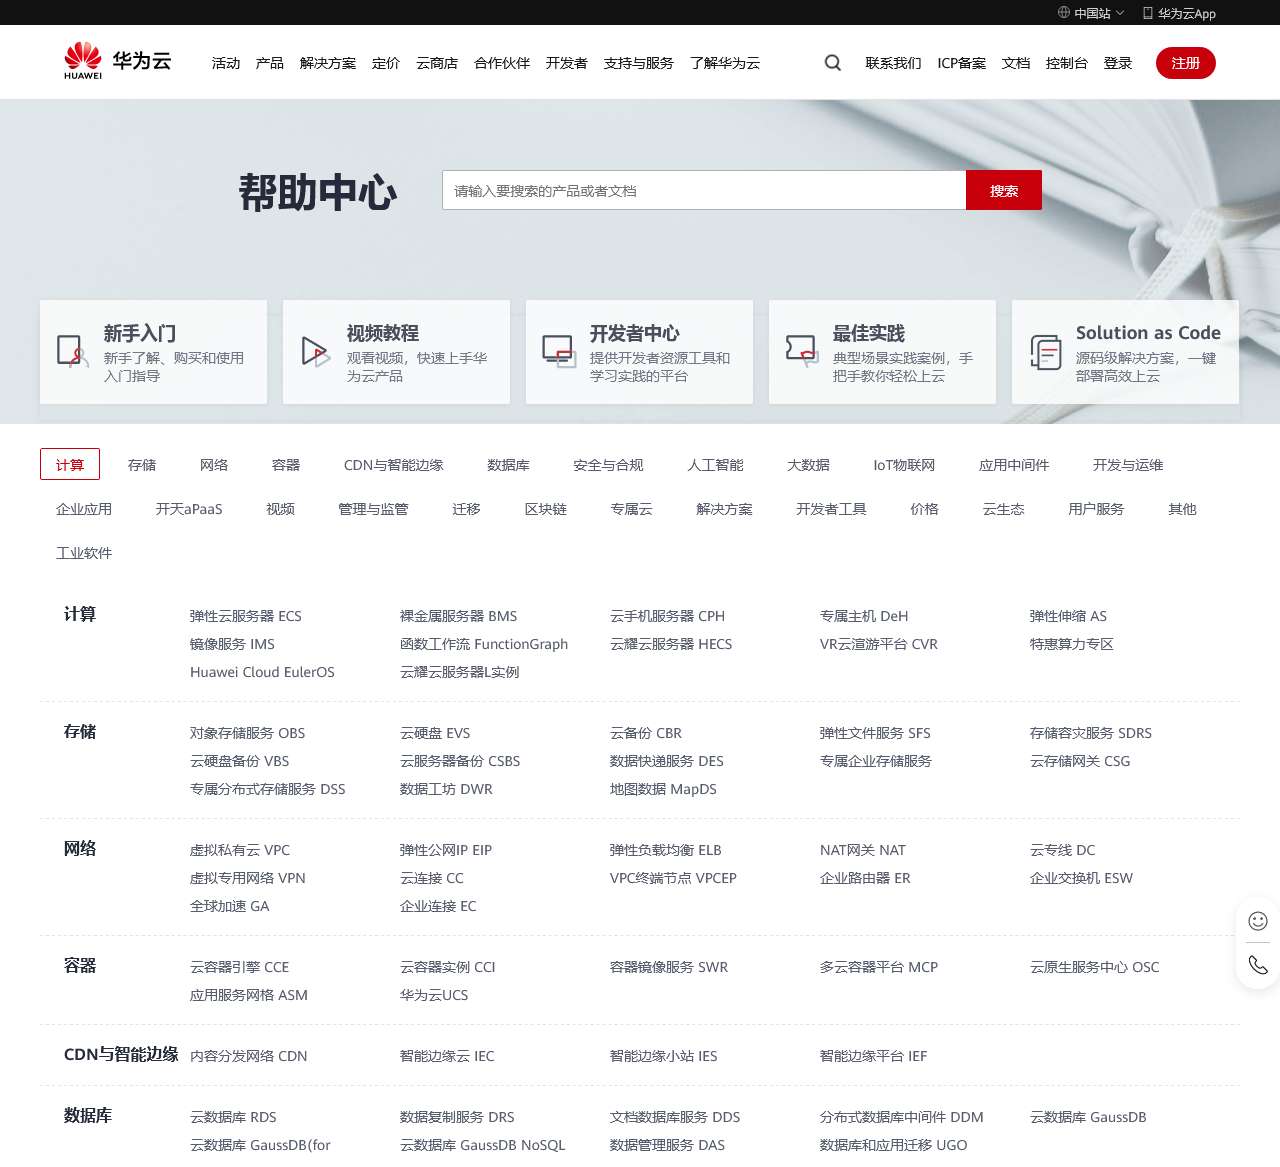Screen dimensions: 1280x1167
Task: Click the globe icon next to 中国站
Action: click(x=1064, y=13)
